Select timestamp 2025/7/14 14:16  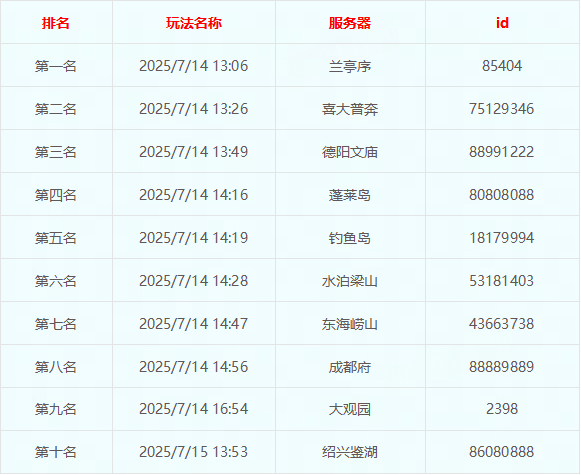coord(193,195)
